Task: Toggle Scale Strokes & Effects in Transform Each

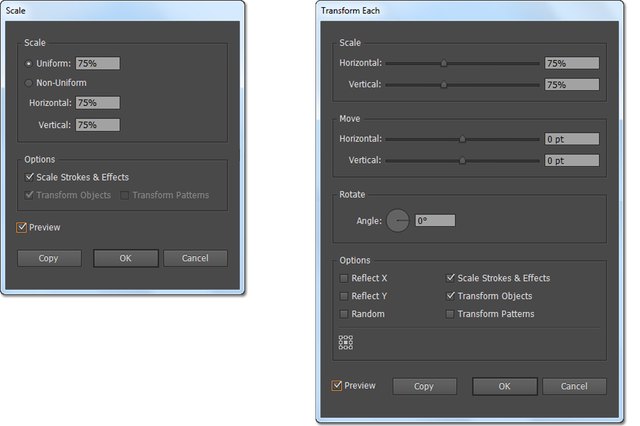Action: click(450, 278)
